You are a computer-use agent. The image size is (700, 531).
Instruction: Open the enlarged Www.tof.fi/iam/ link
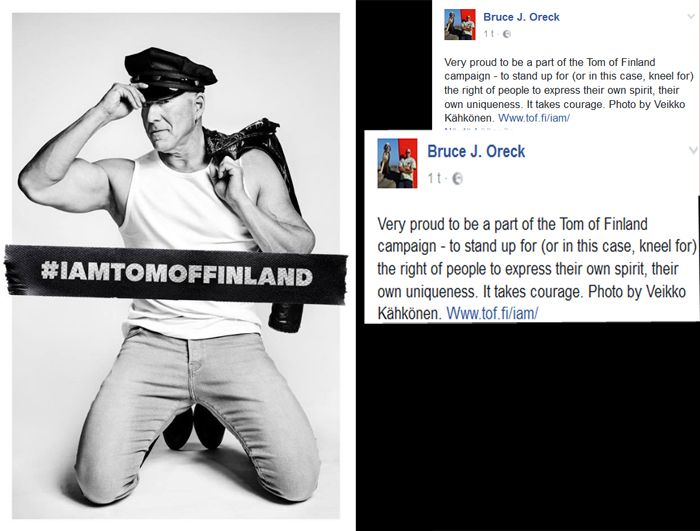(x=492, y=313)
